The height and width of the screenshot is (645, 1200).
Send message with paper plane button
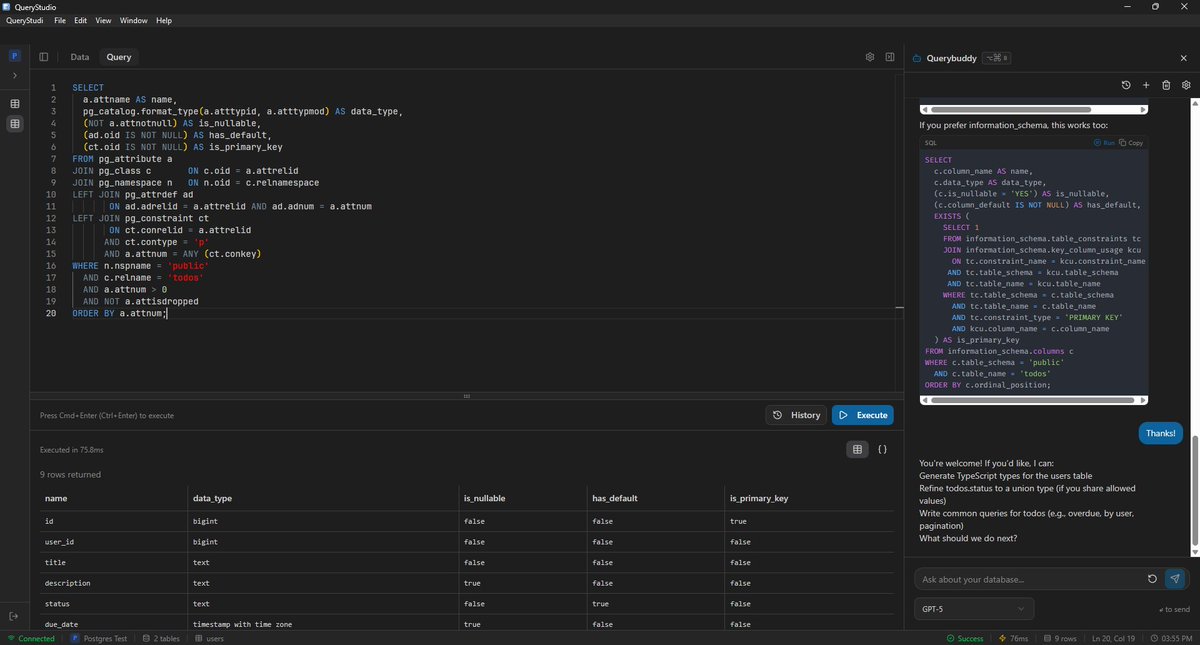[x=1175, y=579]
